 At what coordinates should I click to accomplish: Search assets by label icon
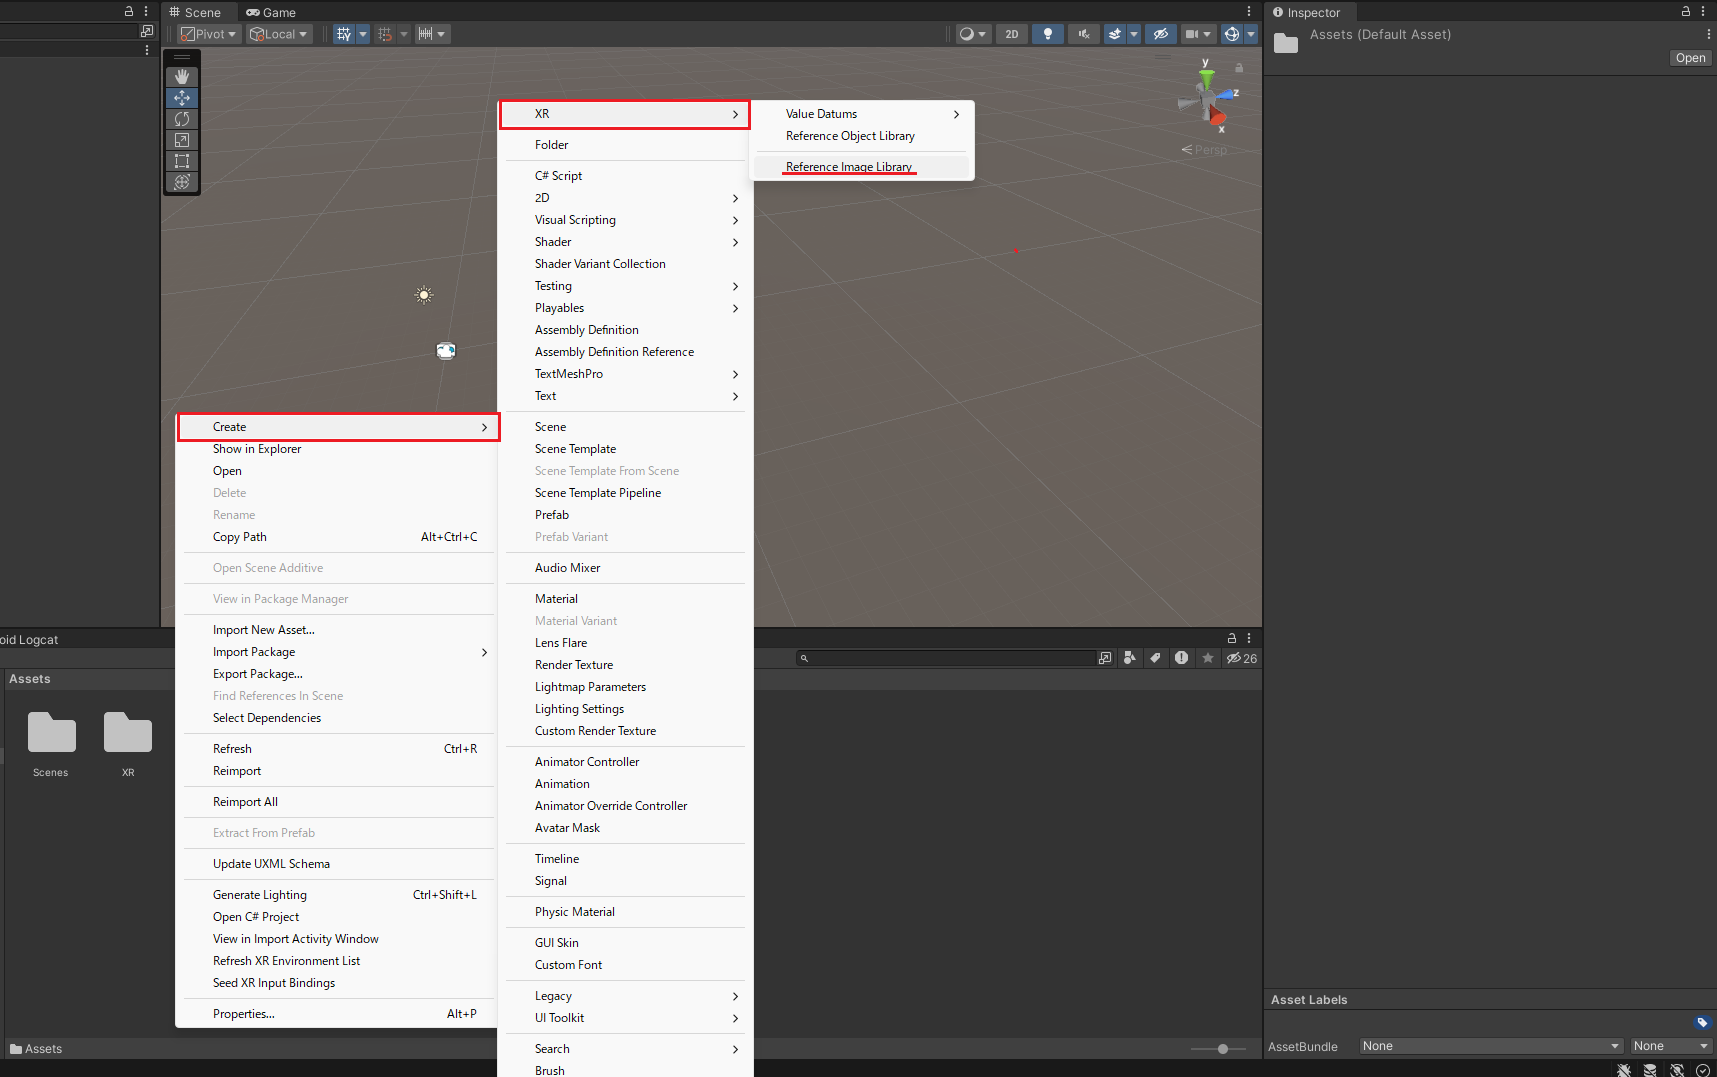click(x=1156, y=658)
